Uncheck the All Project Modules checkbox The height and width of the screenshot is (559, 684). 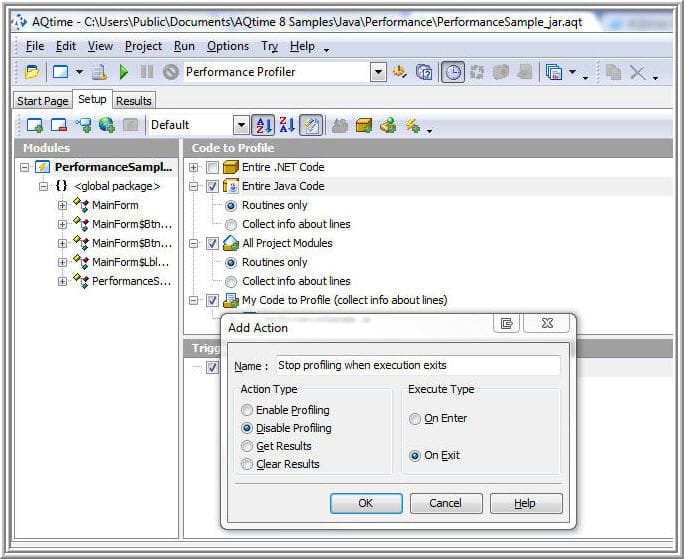(x=212, y=243)
